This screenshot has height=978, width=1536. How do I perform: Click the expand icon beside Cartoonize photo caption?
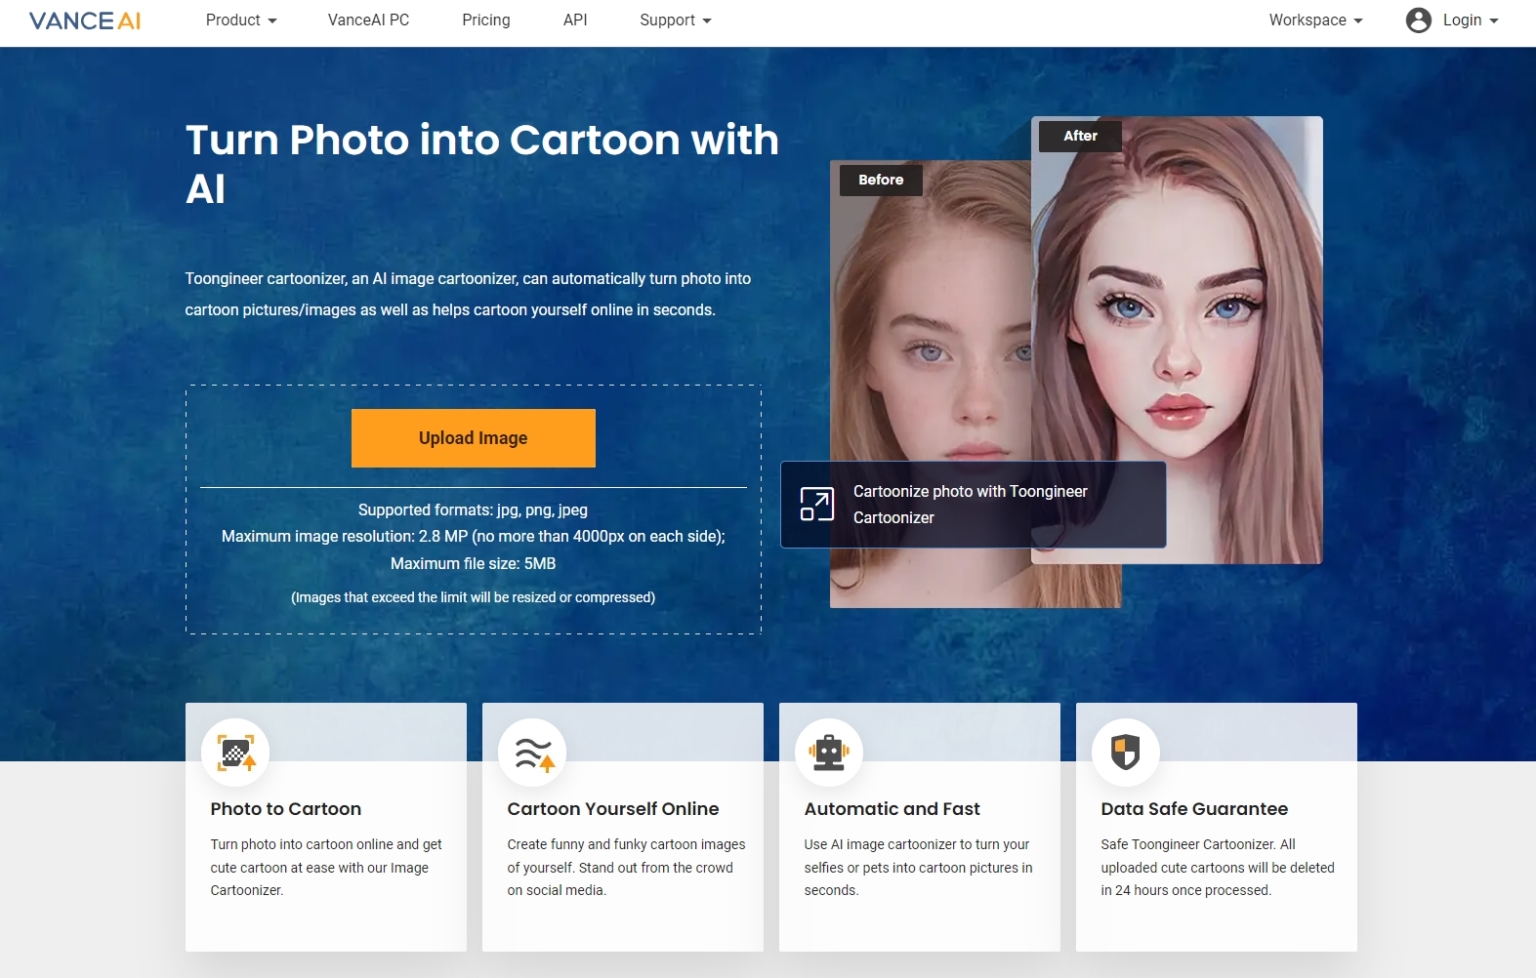(x=815, y=504)
